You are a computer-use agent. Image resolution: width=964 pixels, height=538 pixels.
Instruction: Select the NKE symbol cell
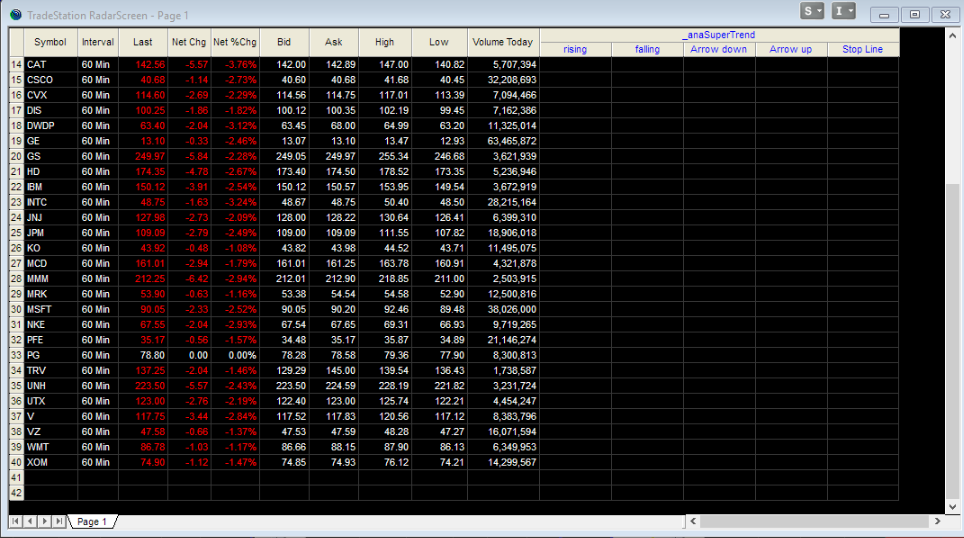50,325
